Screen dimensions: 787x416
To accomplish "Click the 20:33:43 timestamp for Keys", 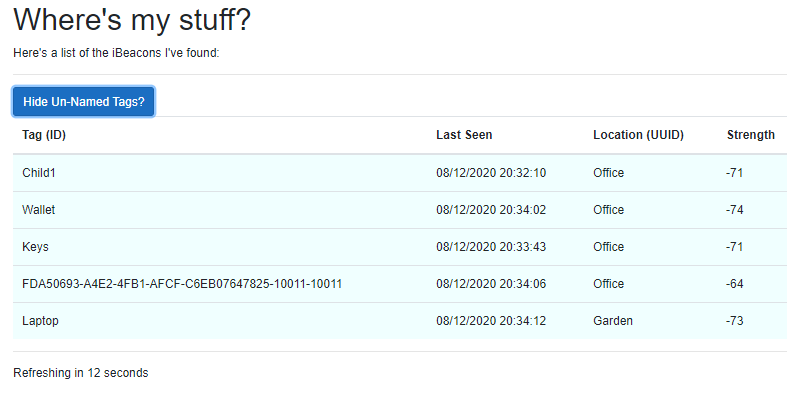I will [x=491, y=247].
